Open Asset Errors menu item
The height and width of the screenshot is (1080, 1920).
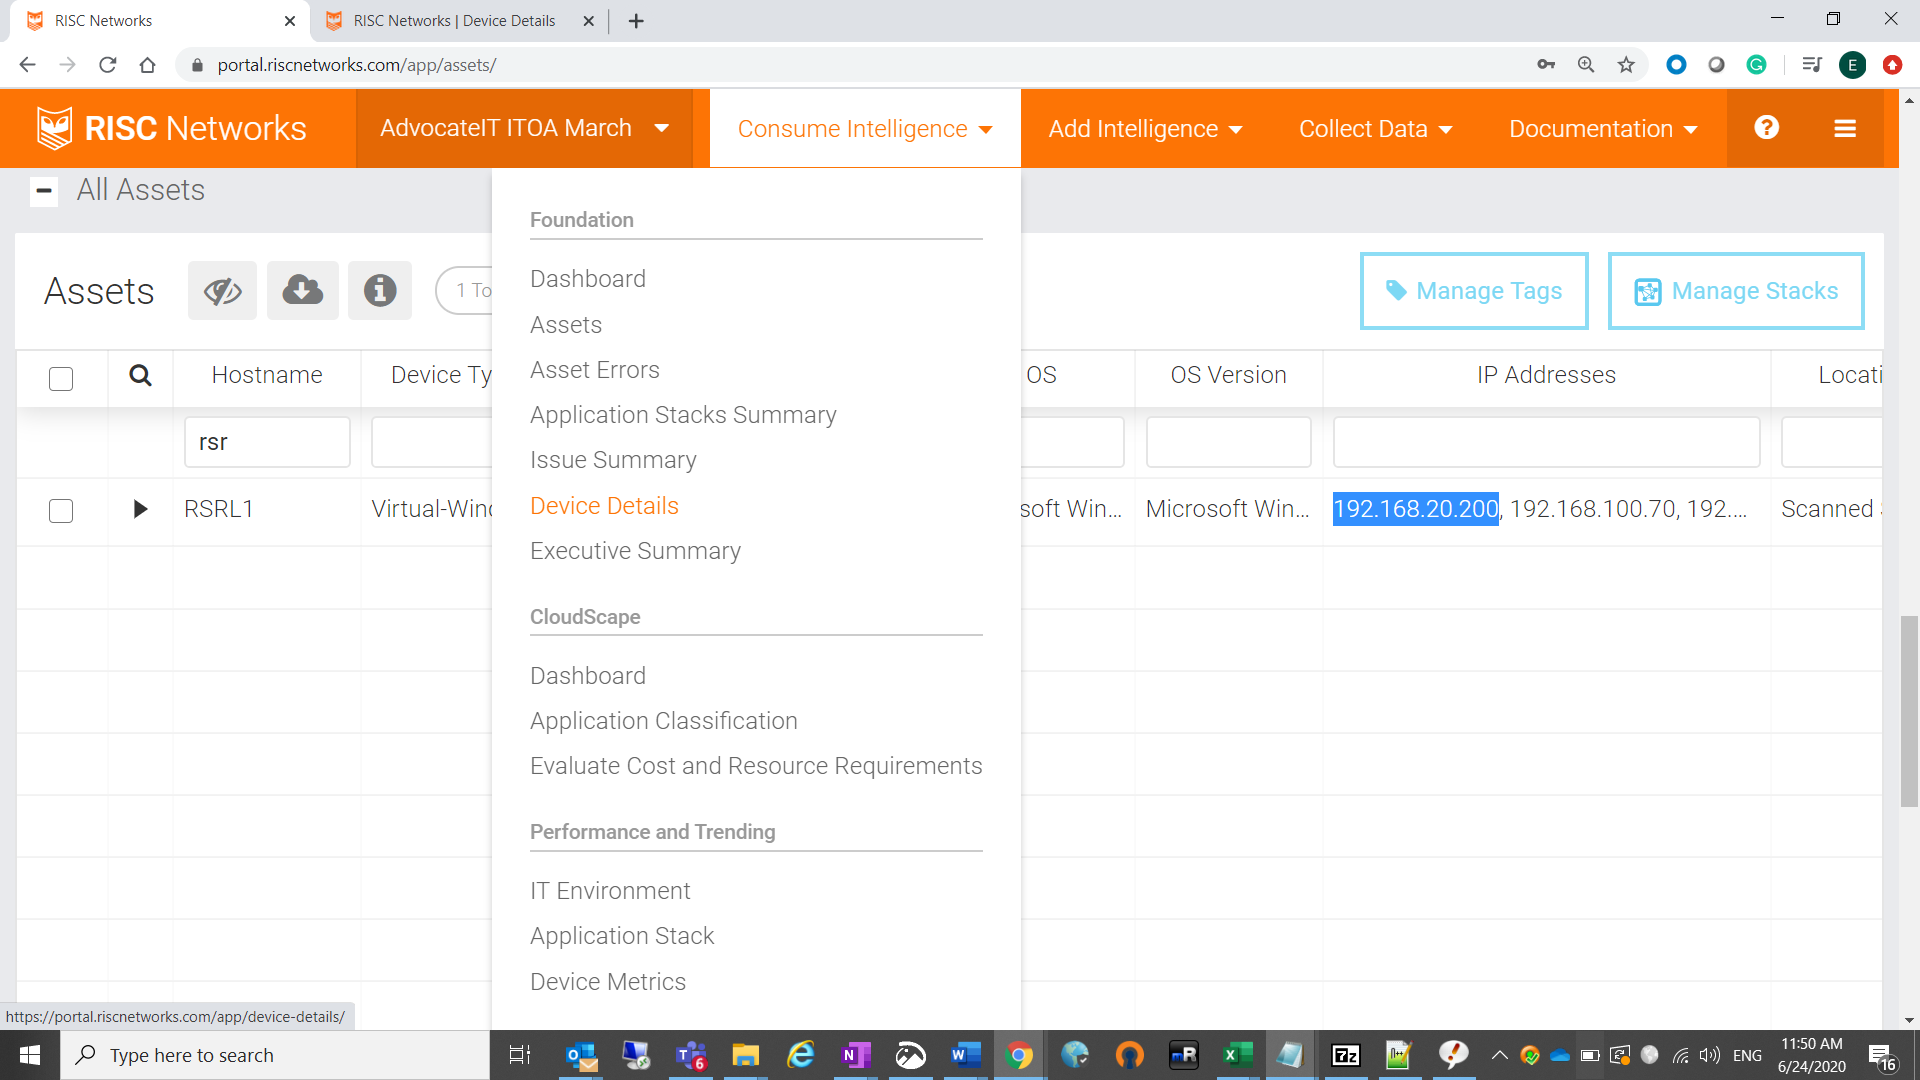tap(595, 370)
